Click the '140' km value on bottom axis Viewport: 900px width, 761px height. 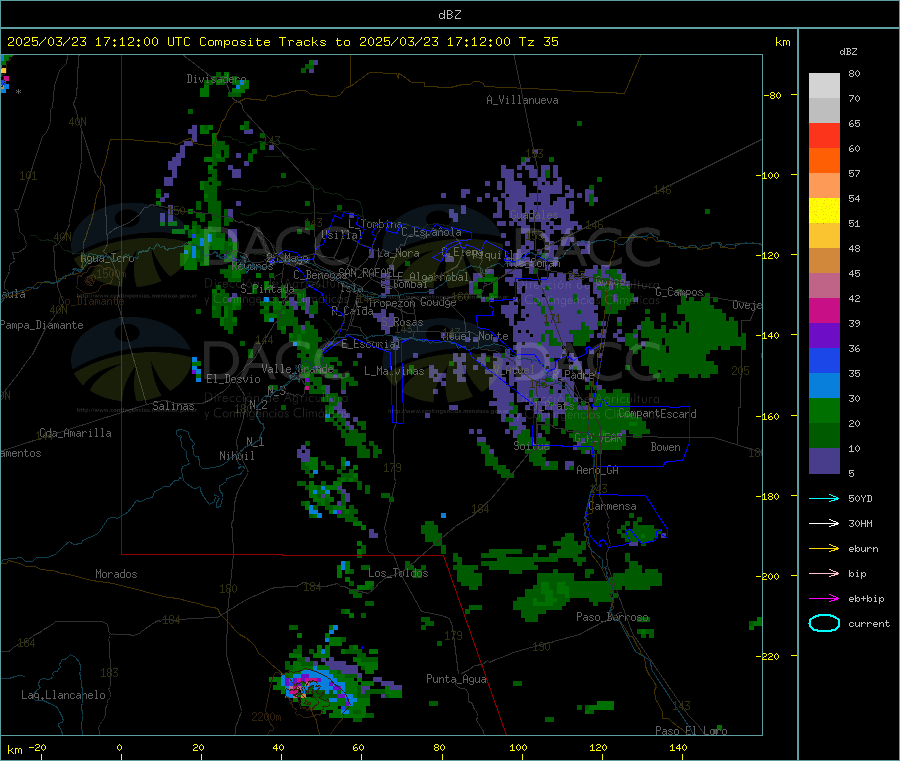pyautogui.click(x=678, y=747)
